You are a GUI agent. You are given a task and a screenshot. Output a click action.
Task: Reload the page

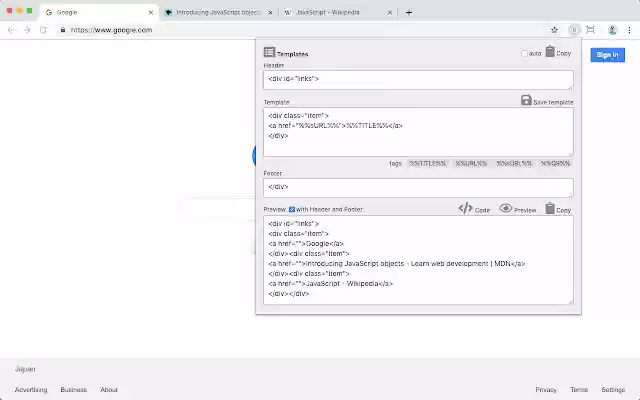[x=43, y=30]
